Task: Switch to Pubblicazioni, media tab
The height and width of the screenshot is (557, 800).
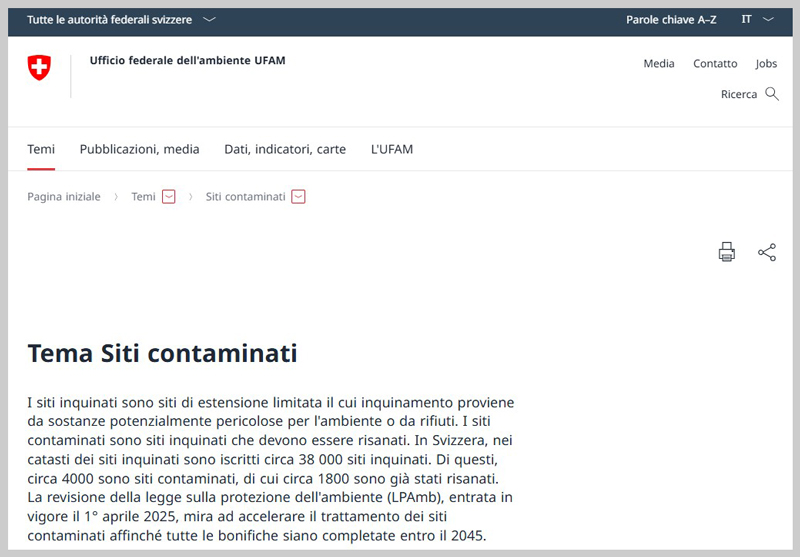Action: tap(139, 150)
